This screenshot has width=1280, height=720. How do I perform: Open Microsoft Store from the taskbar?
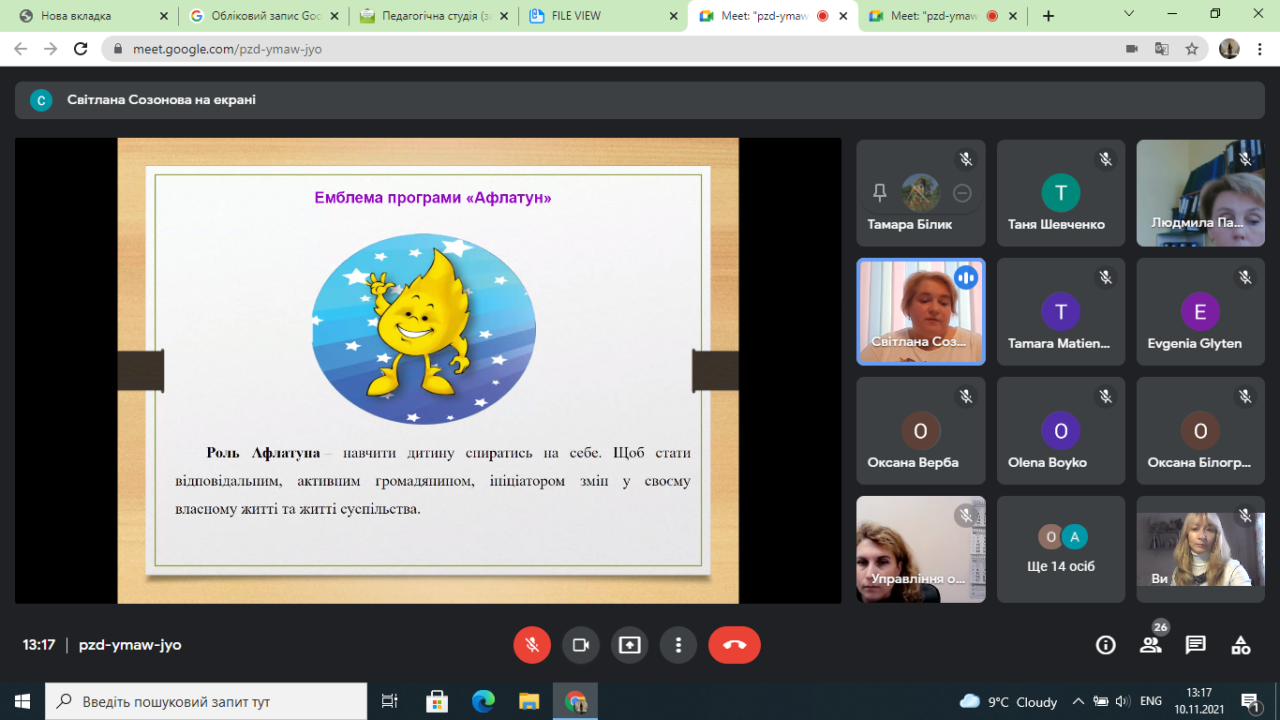click(x=437, y=701)
